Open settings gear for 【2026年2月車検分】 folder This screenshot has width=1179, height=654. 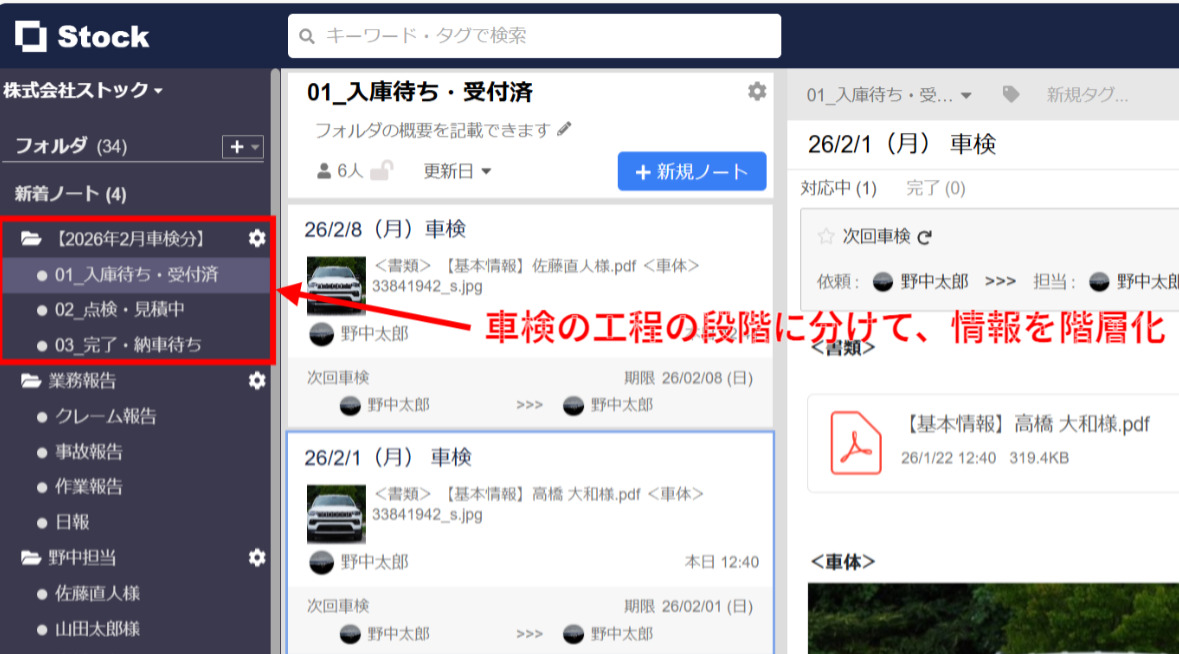coord(257,239)
